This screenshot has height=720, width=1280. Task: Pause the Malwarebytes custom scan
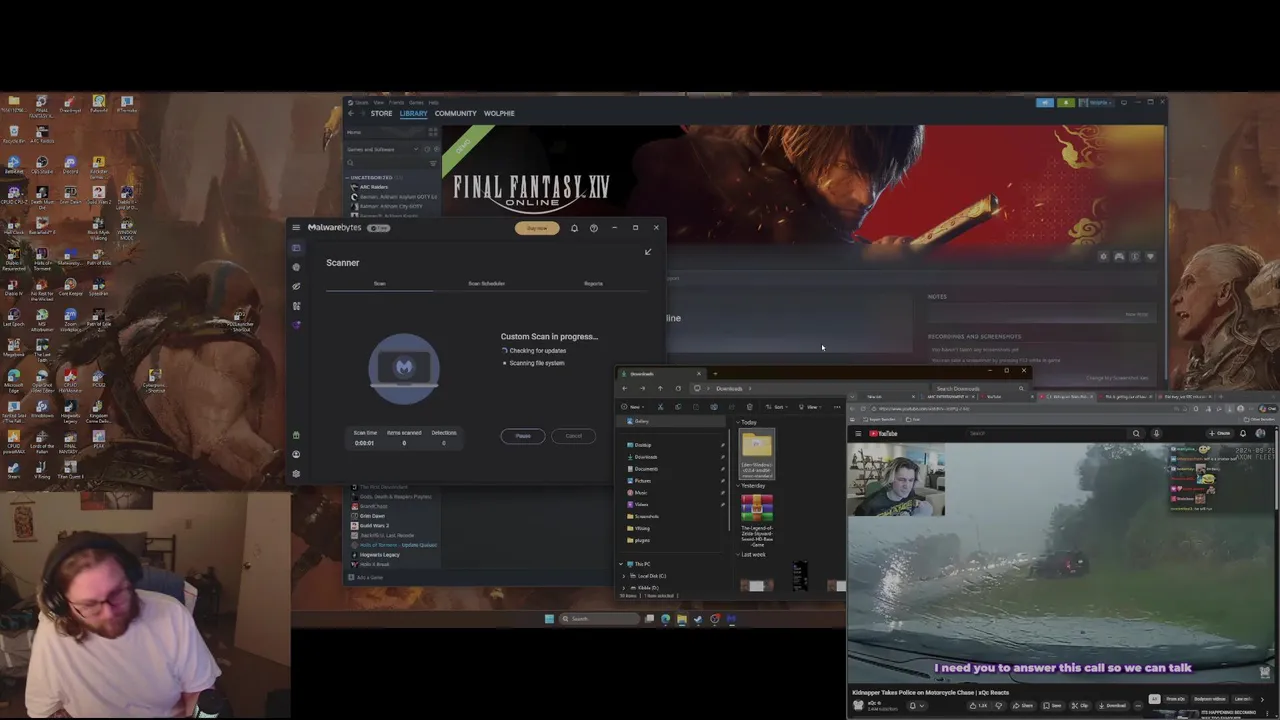click(523, 436)
